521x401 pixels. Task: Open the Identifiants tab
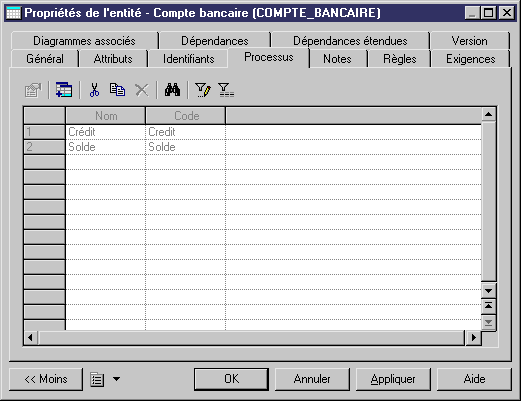(188, 59)
